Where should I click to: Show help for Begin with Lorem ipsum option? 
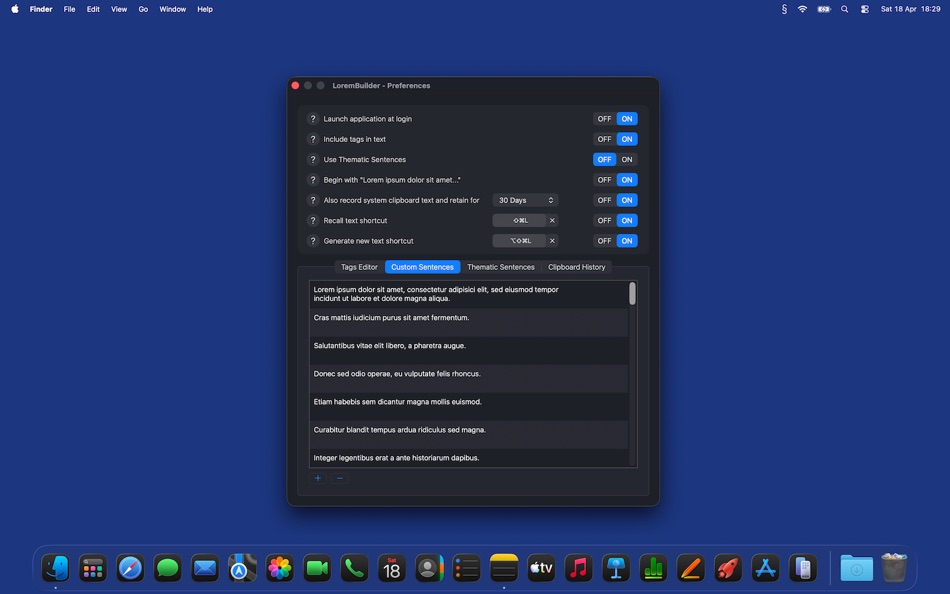[x=313, y=180]
